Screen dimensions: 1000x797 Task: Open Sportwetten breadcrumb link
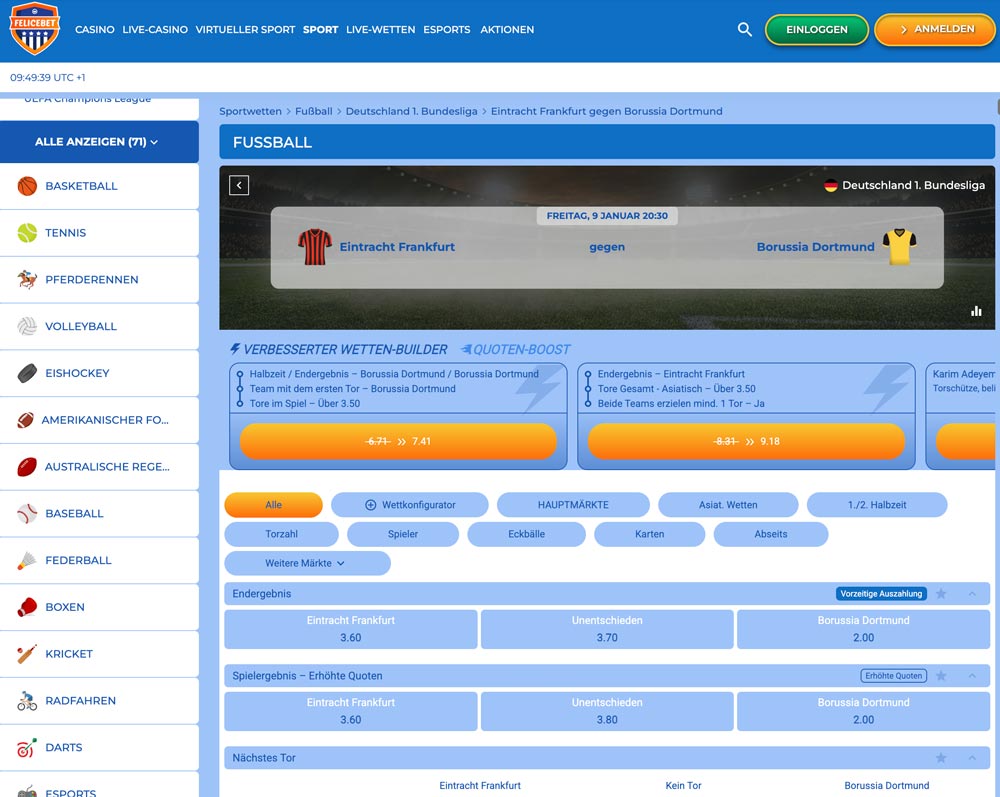[251, 111]
